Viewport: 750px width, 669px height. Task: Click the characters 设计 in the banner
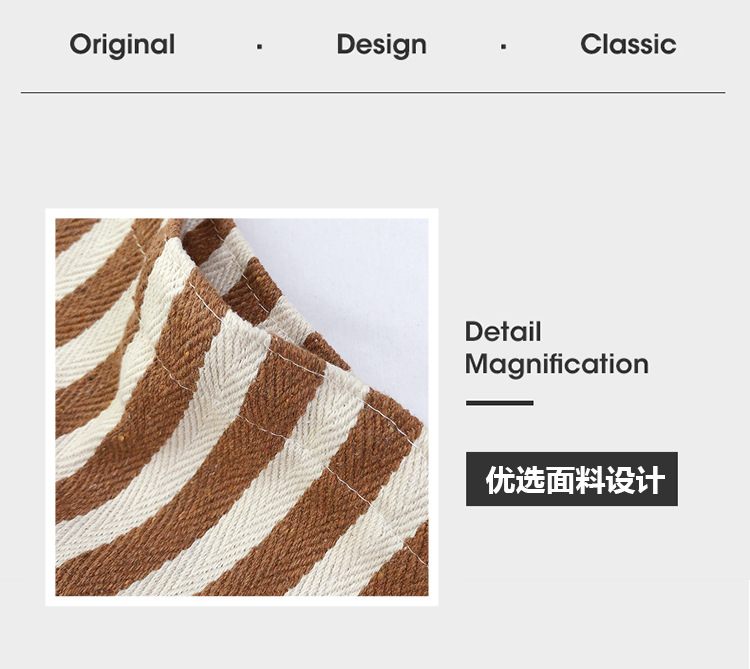pos(635,480)
